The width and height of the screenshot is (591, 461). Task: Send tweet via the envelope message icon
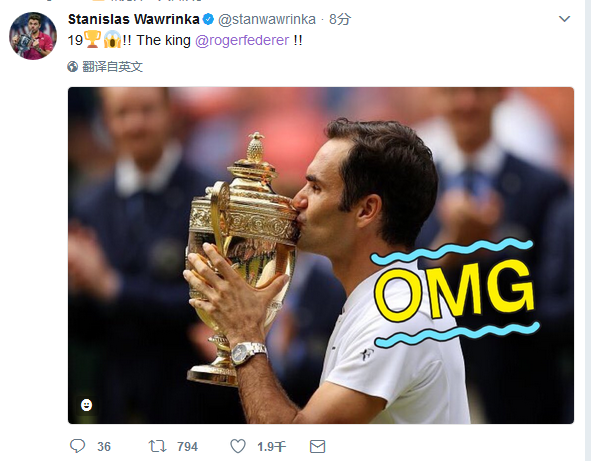pos(317,447)
